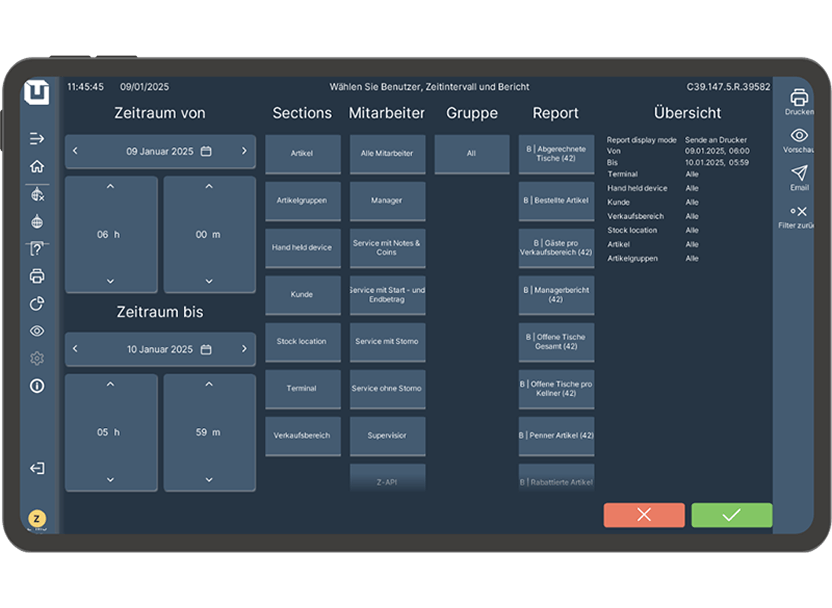The width and height of the screenshot is (832, 608).
Task: Reset filters with the Filter zurücksetzen icon
Action: point(799,212)
